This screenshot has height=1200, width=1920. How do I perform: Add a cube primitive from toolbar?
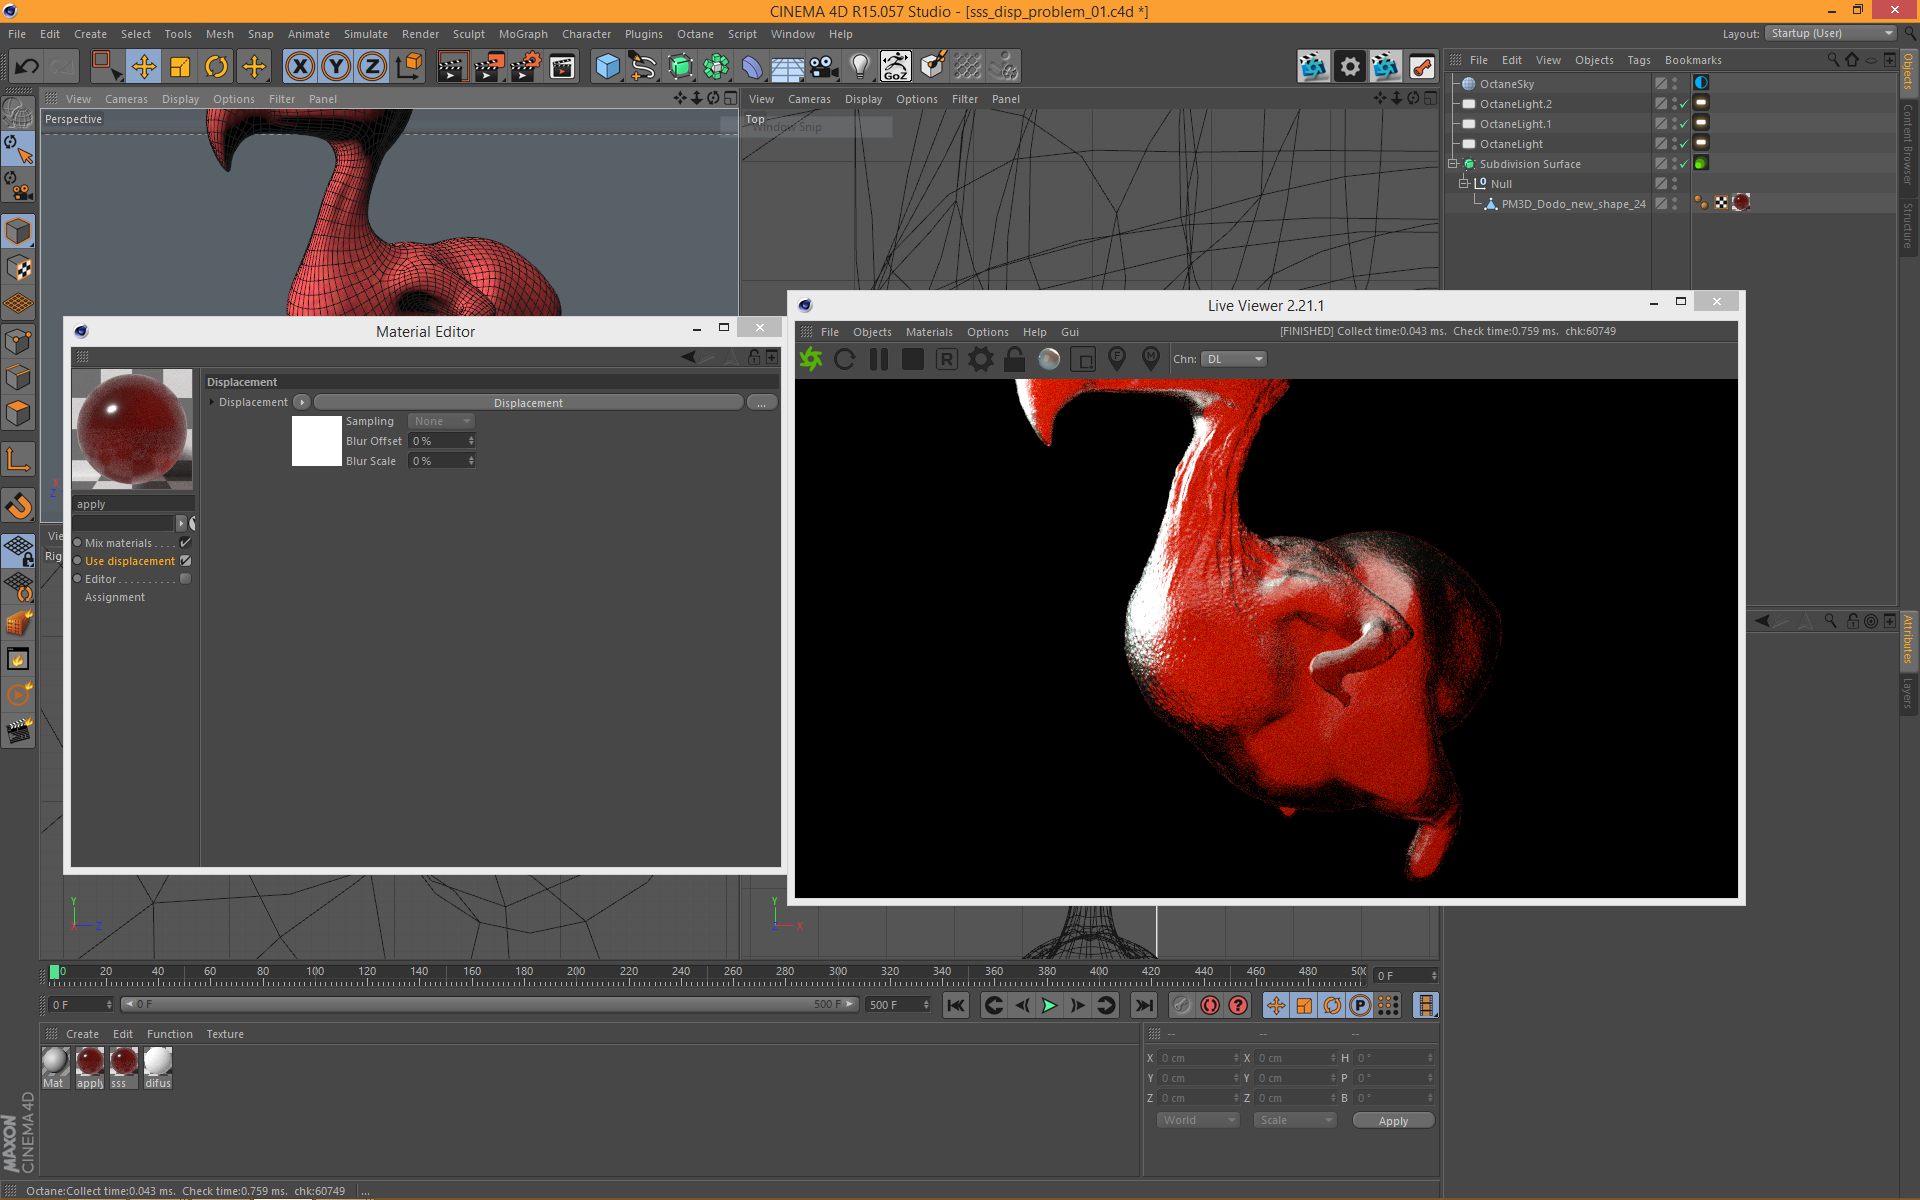click(x=607, y=67)
